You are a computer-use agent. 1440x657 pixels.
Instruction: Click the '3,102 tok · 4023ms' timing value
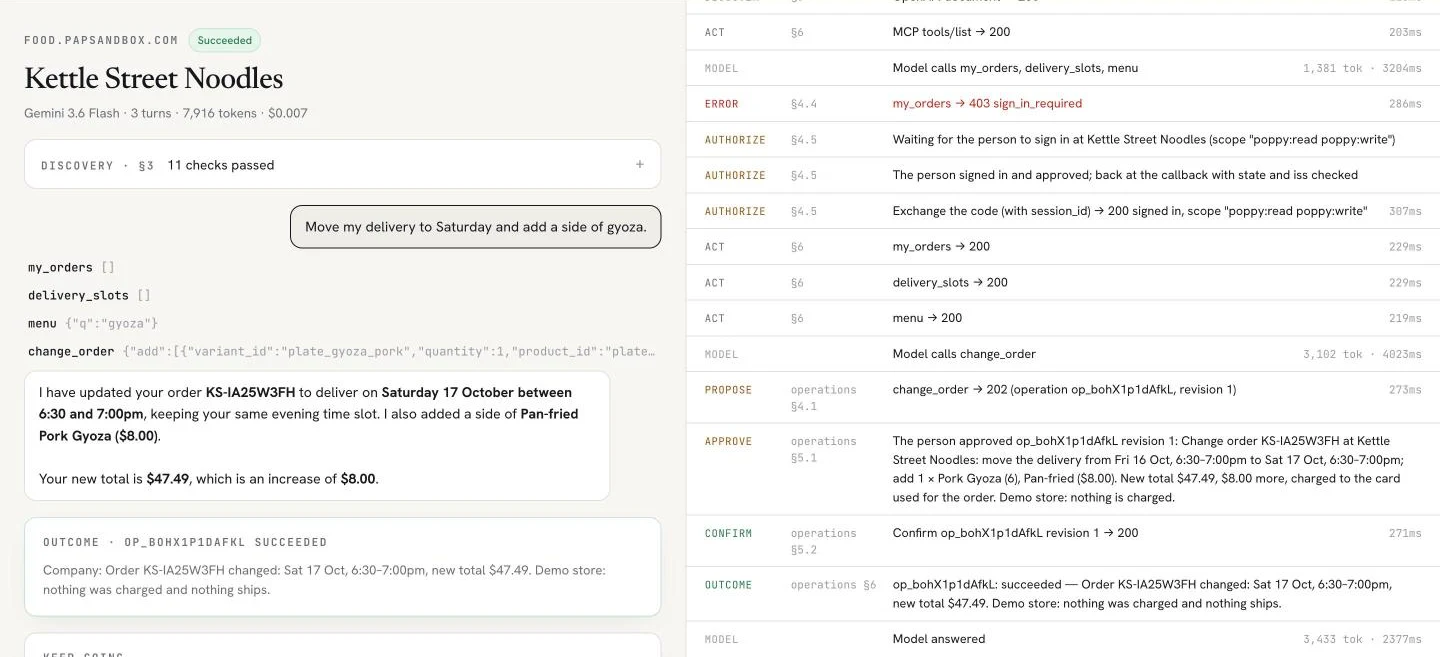pyautogui.click(x=1362, y=354)
